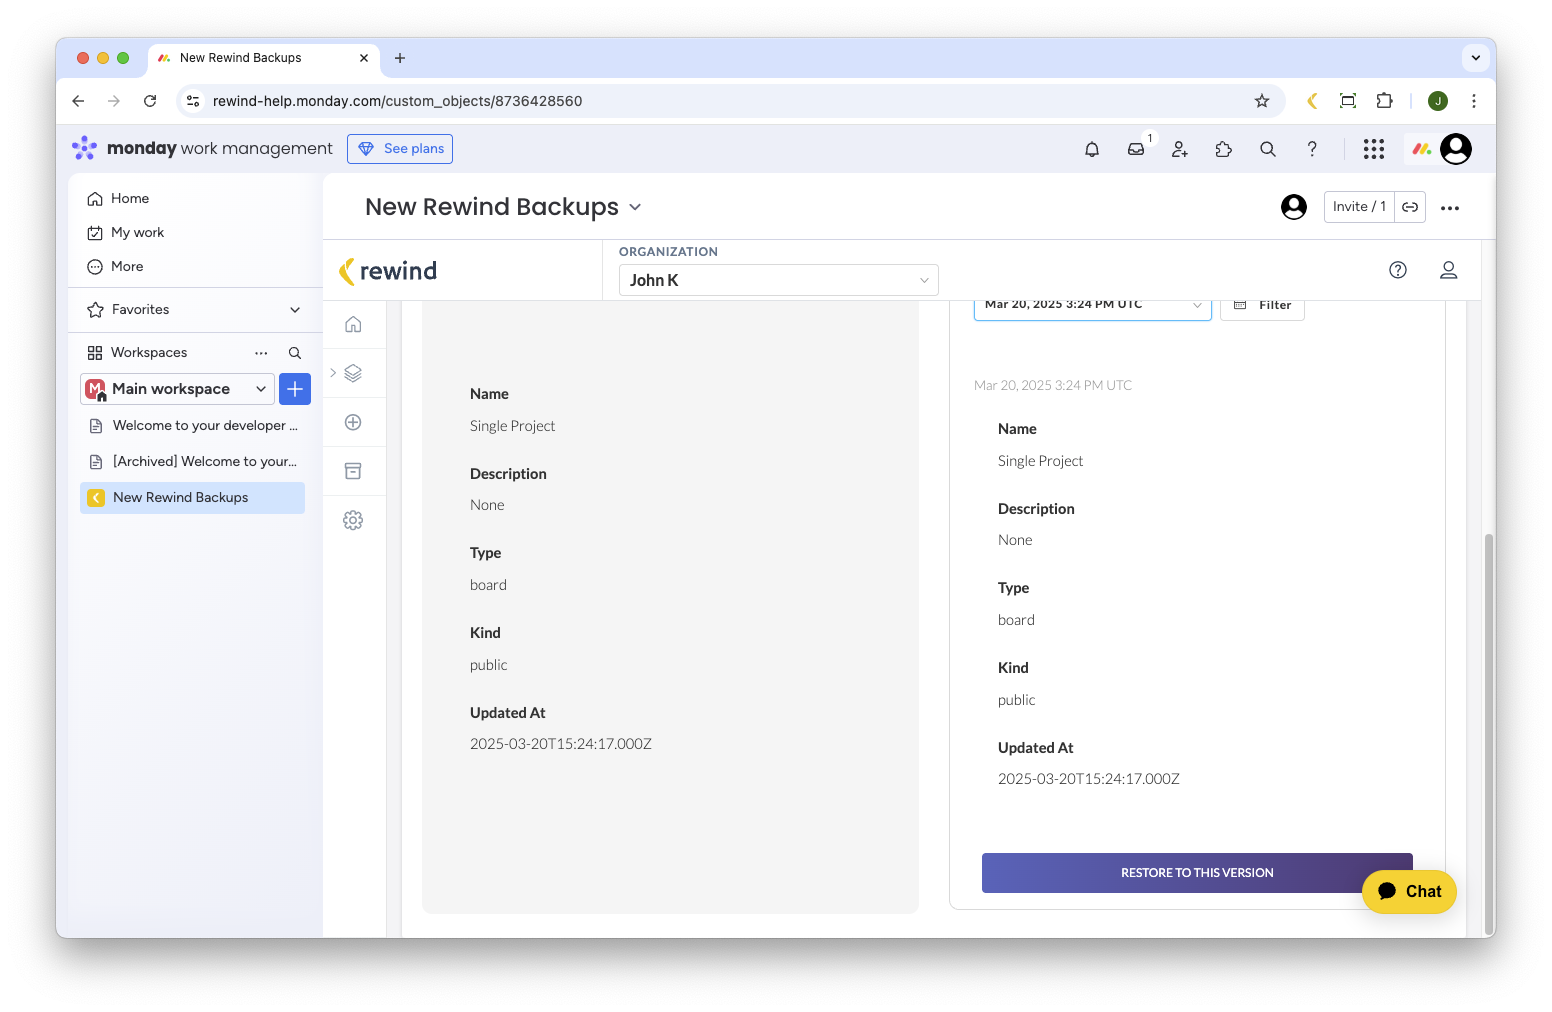Open the Rewind user account icon

coord(1448,270)
